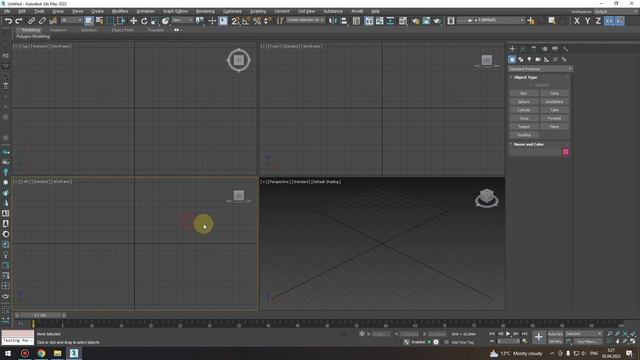This screenshot has width=640, height=360.
Task: Collapse the Name and Color rollout
Action: pyautogui.click(x=529, y=144)
